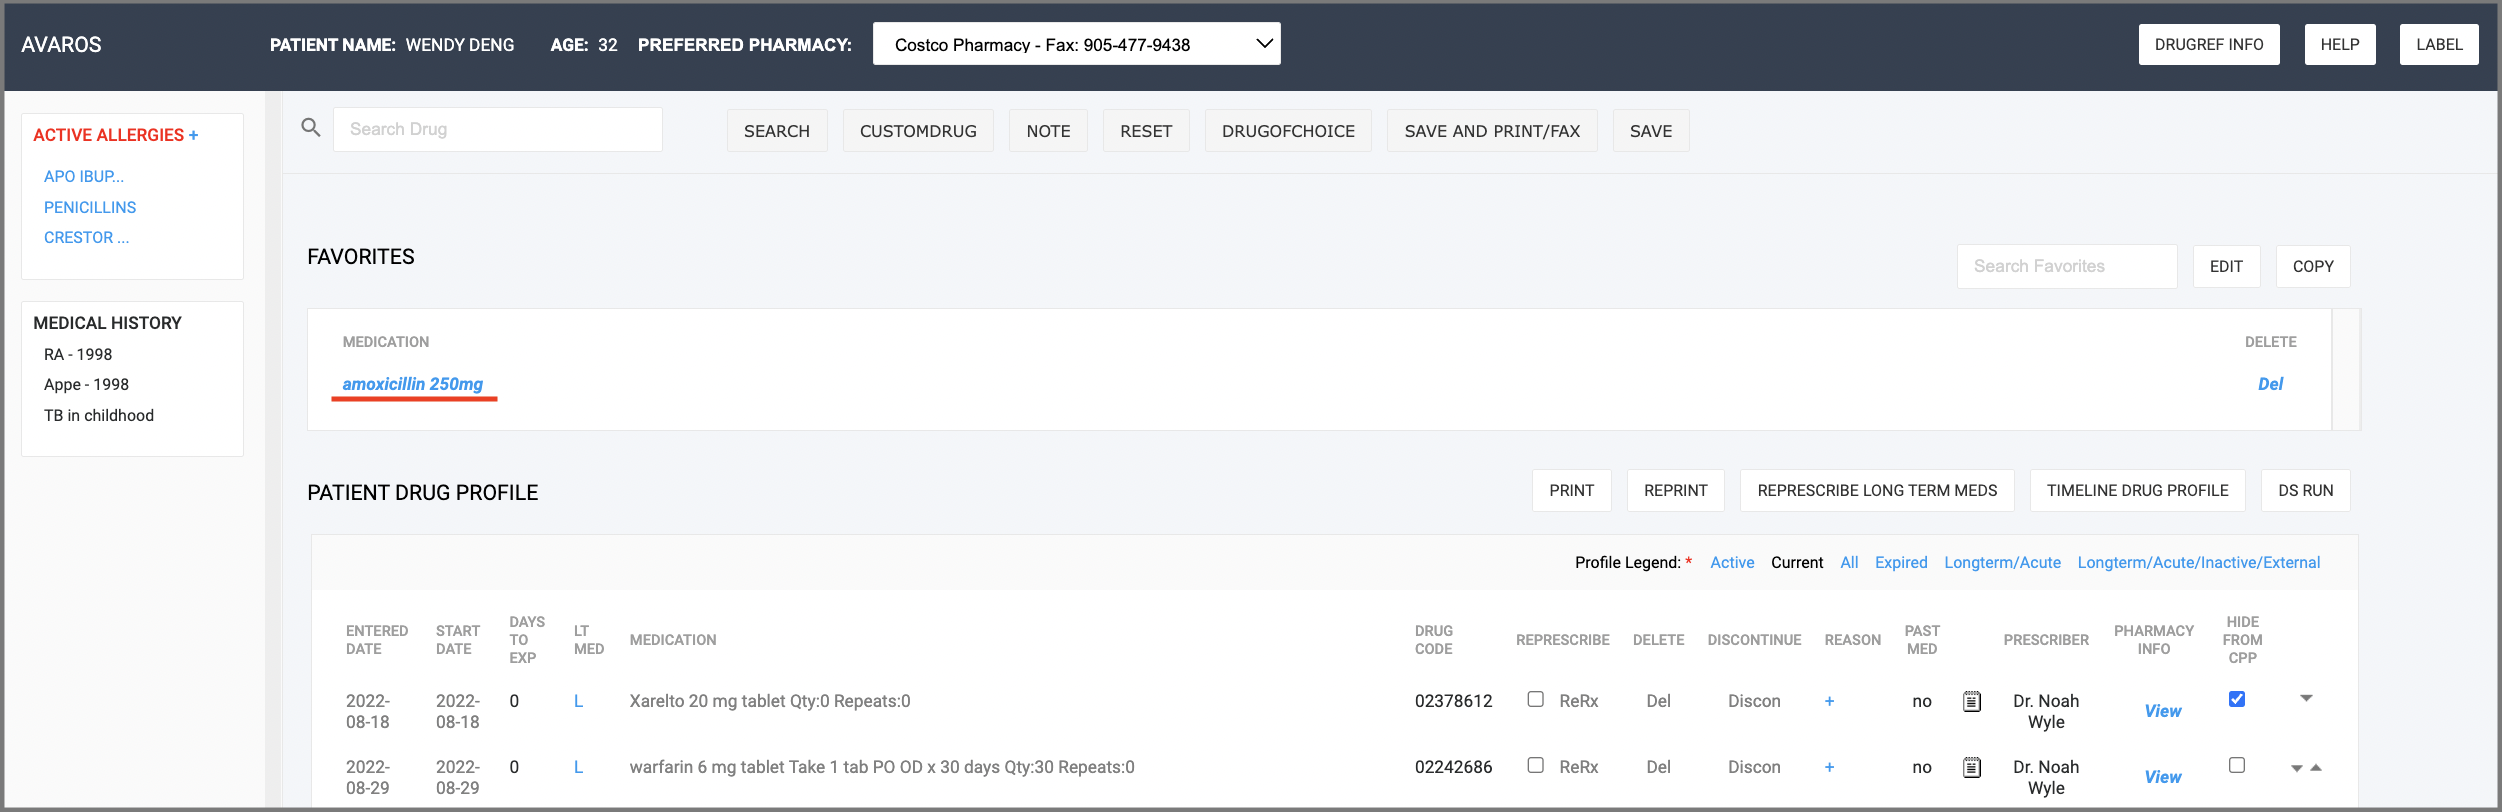Select amoxicillin 250mg favorite

[x=412, y=384]
